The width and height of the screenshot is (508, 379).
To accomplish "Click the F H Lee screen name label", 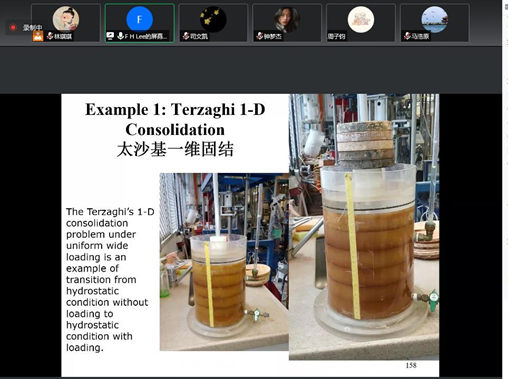I will click(x=146, y=36).
